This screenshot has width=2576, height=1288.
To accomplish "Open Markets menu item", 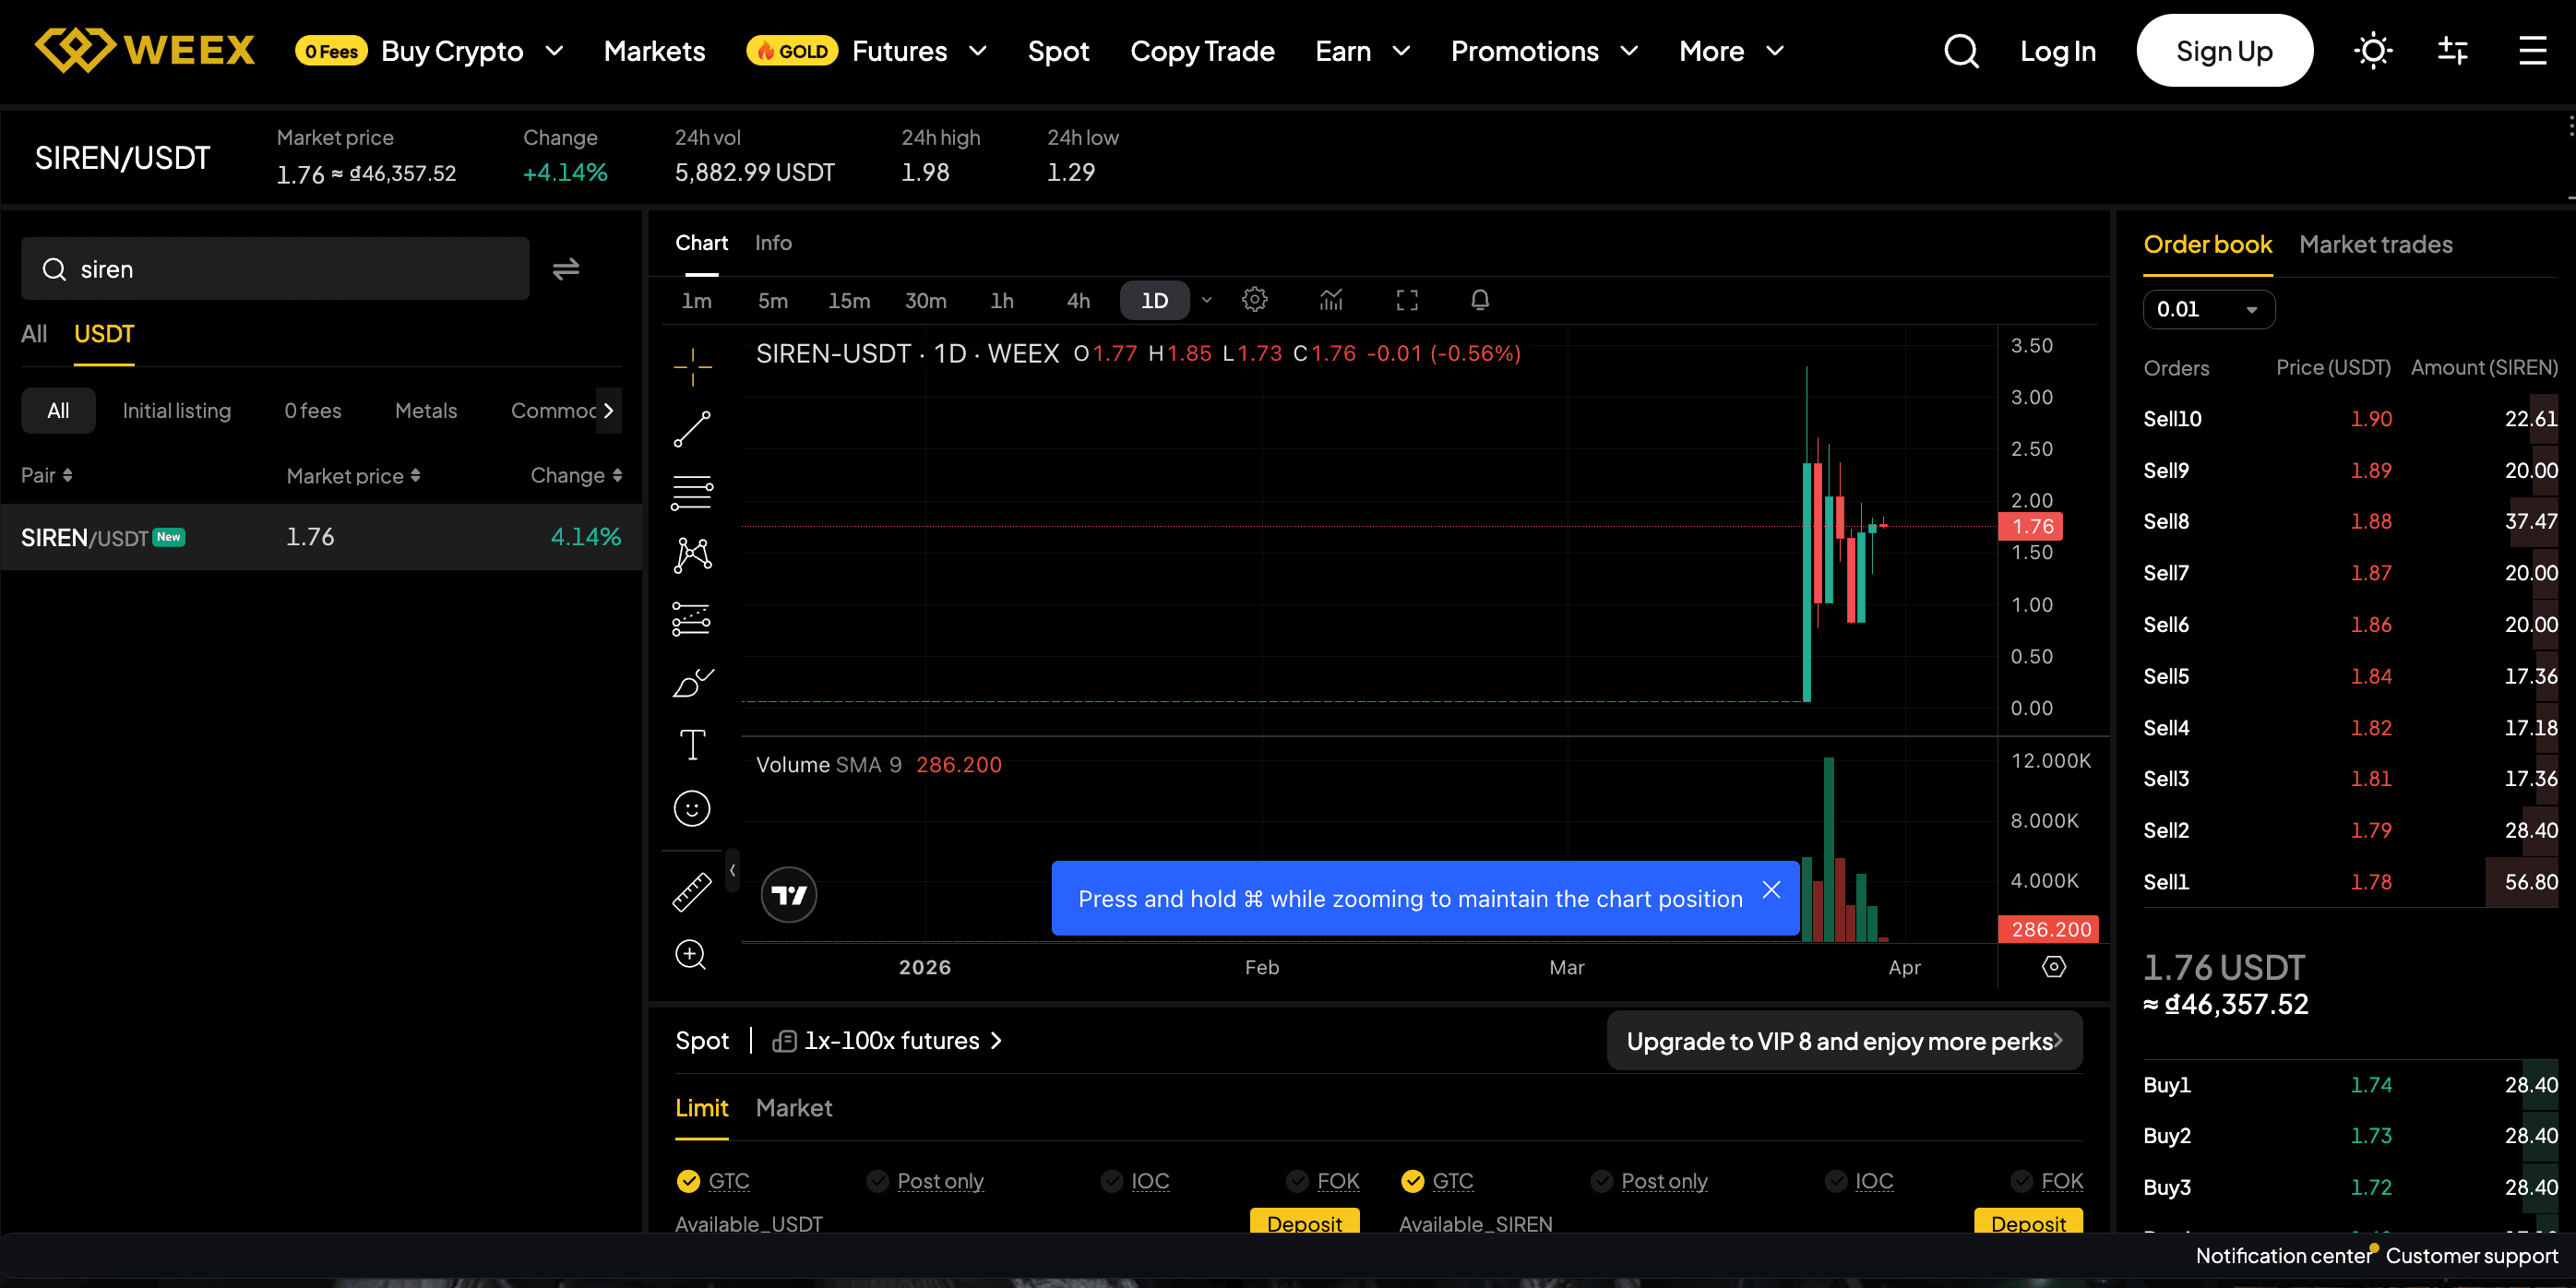I will tap(654, 51).
